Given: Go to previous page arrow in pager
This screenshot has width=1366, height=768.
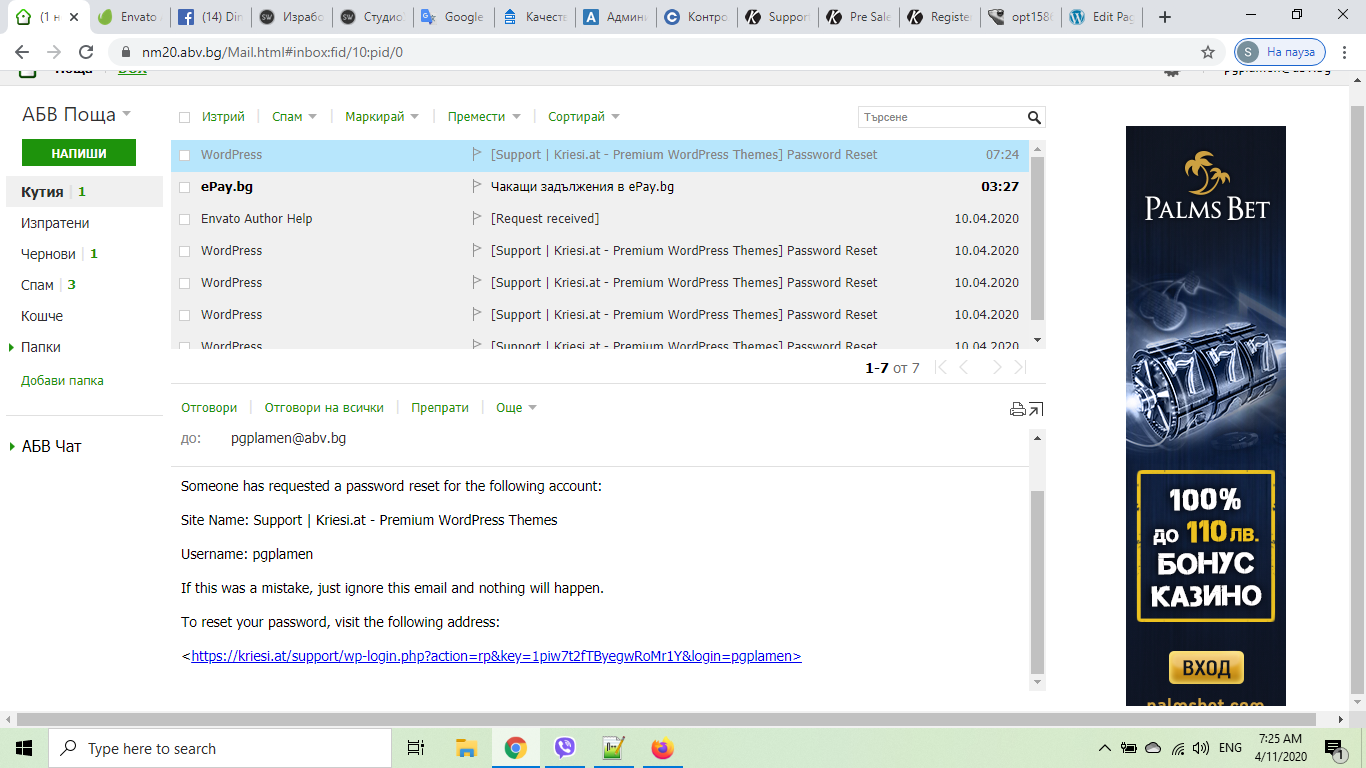Looking at the screenshot, I should 964,368.
